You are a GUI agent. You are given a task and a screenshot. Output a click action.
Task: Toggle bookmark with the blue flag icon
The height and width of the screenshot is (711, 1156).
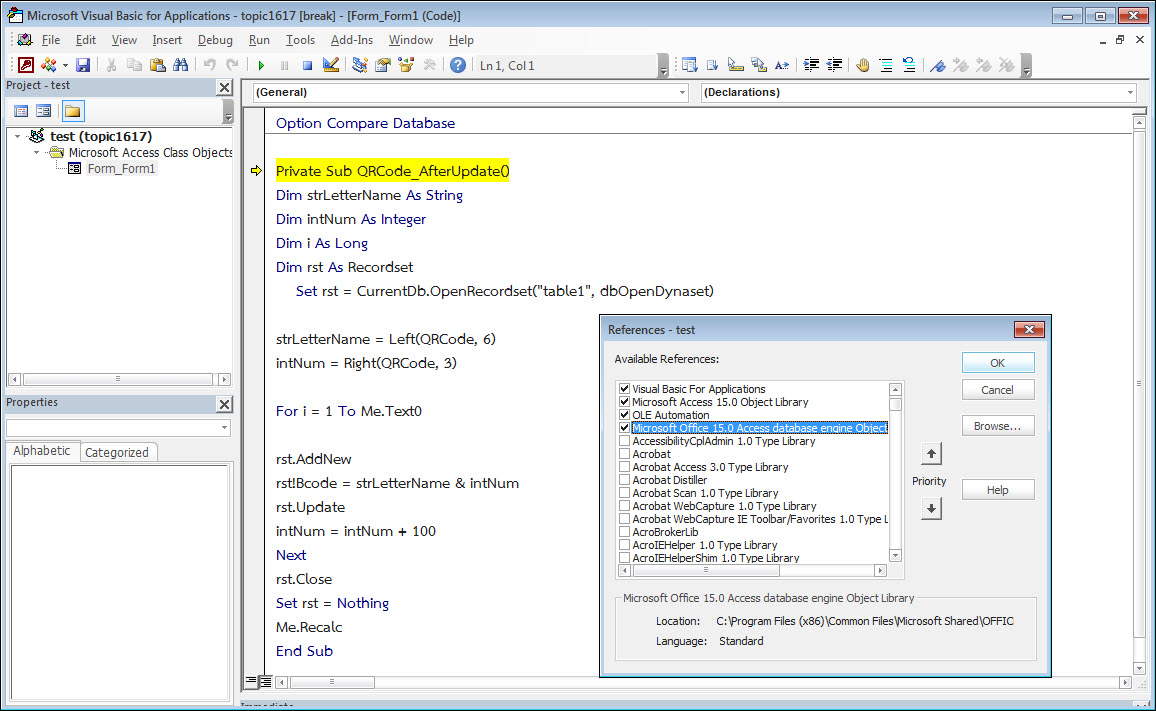tap(938, 65)
